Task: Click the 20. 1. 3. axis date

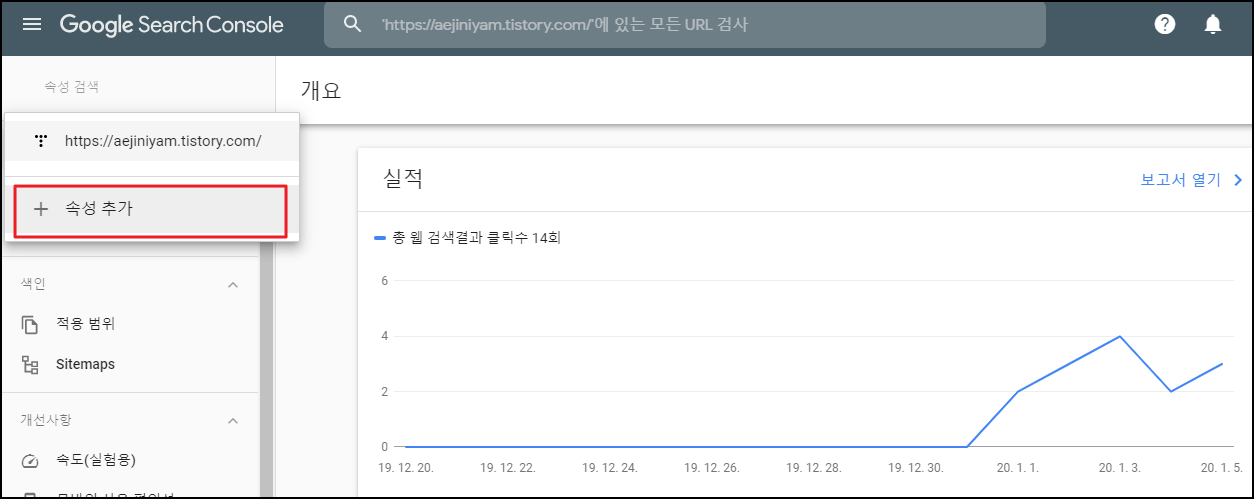Action: point(1119,467)
